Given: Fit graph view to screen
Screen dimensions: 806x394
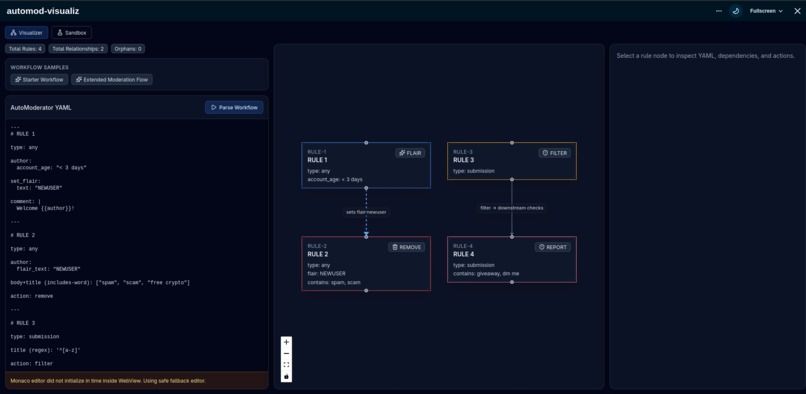Looking at the screenshot, I should click(286, 365).
